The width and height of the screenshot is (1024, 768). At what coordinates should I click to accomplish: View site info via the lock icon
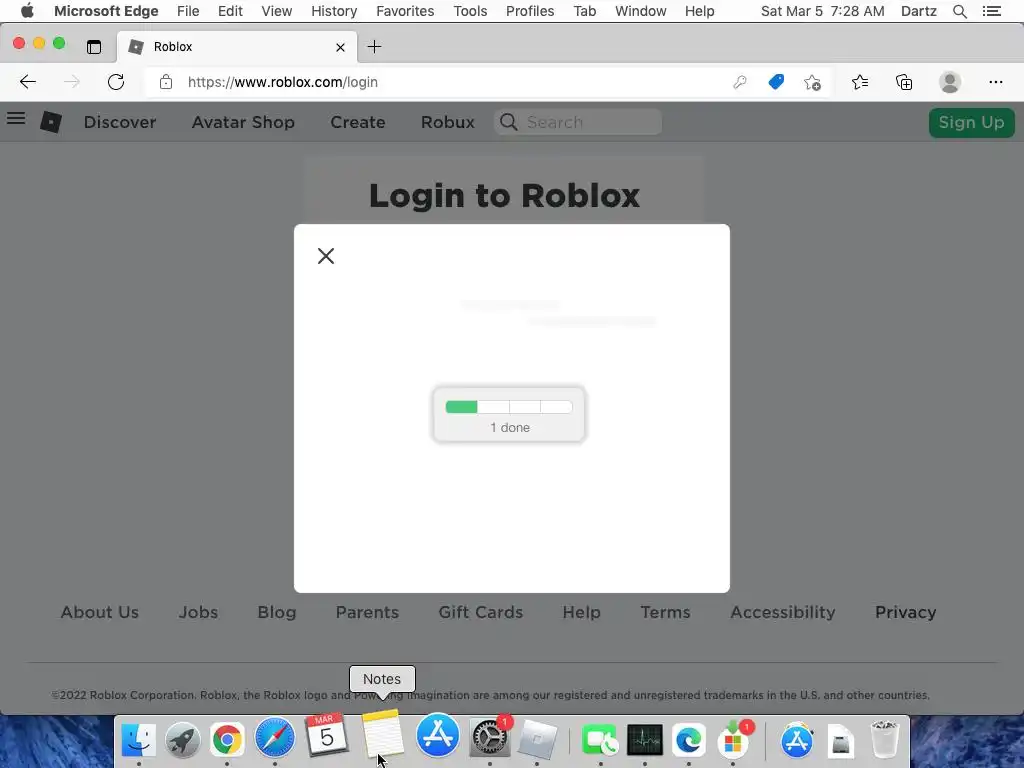(166, 82)
